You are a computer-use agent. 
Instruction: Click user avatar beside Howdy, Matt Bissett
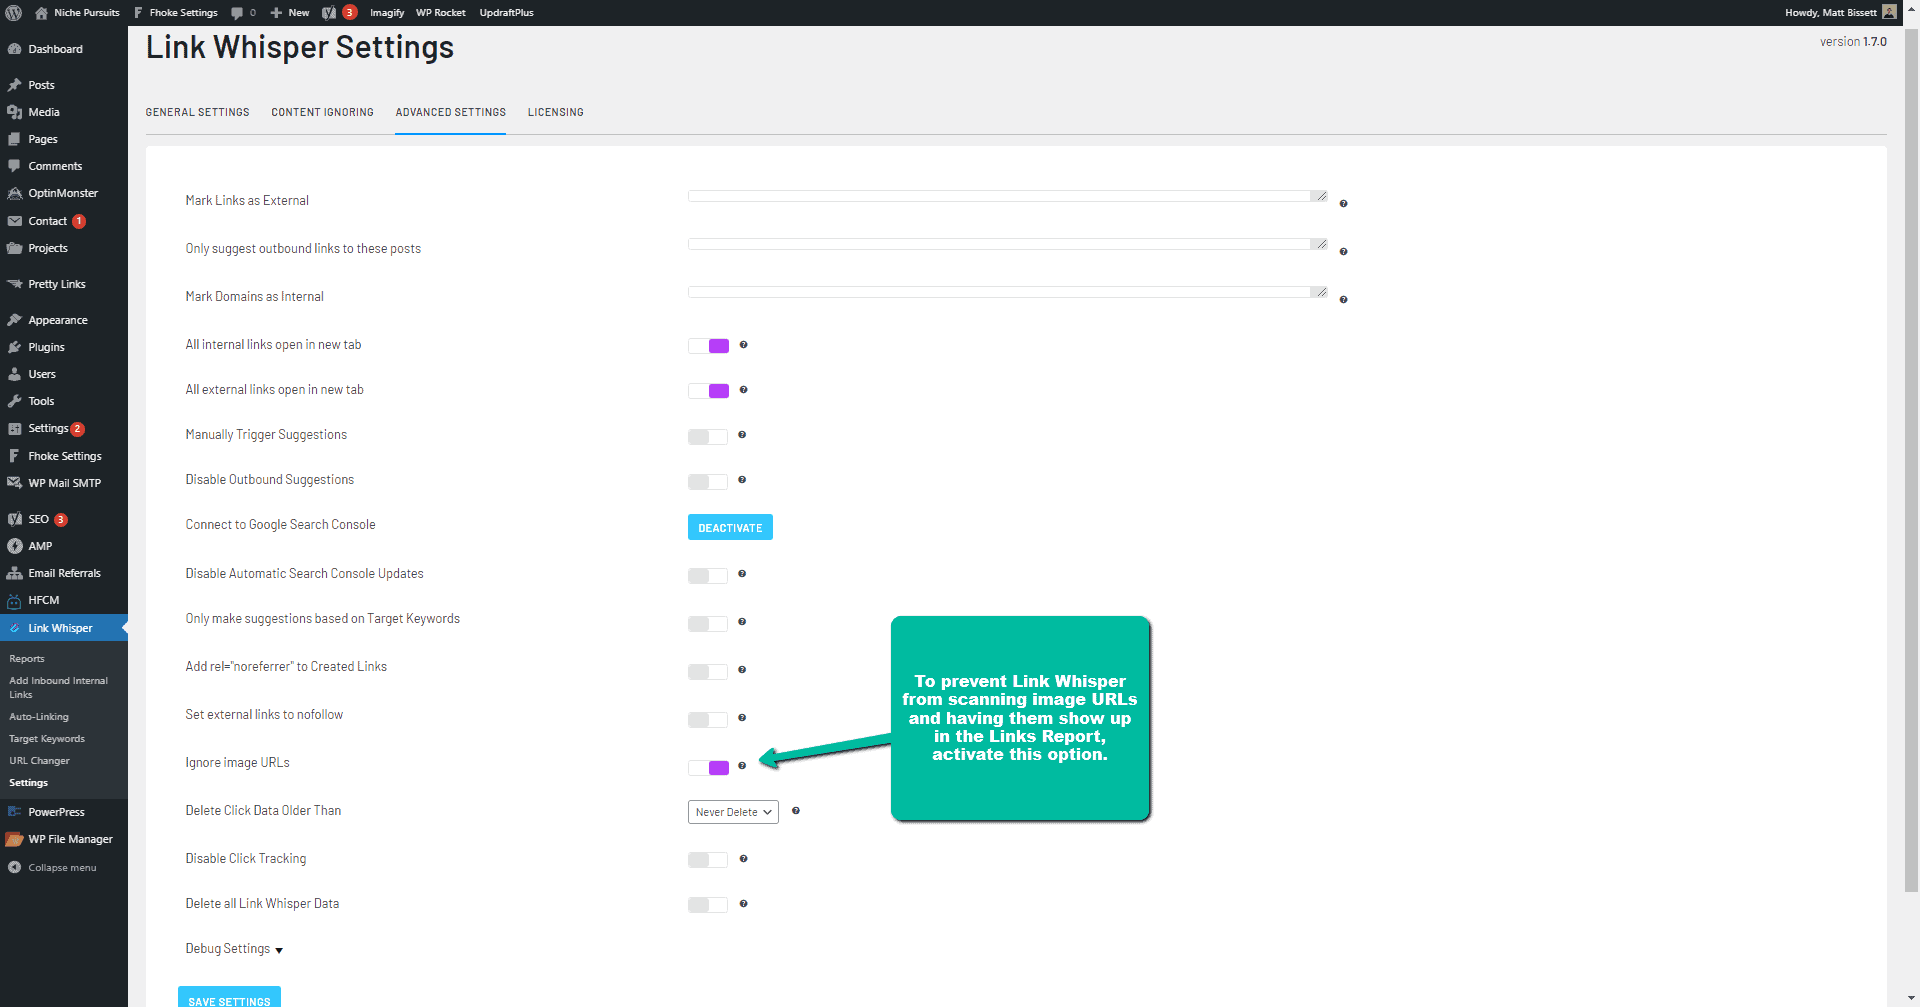pyautogui.click(x=1889, y=12)
